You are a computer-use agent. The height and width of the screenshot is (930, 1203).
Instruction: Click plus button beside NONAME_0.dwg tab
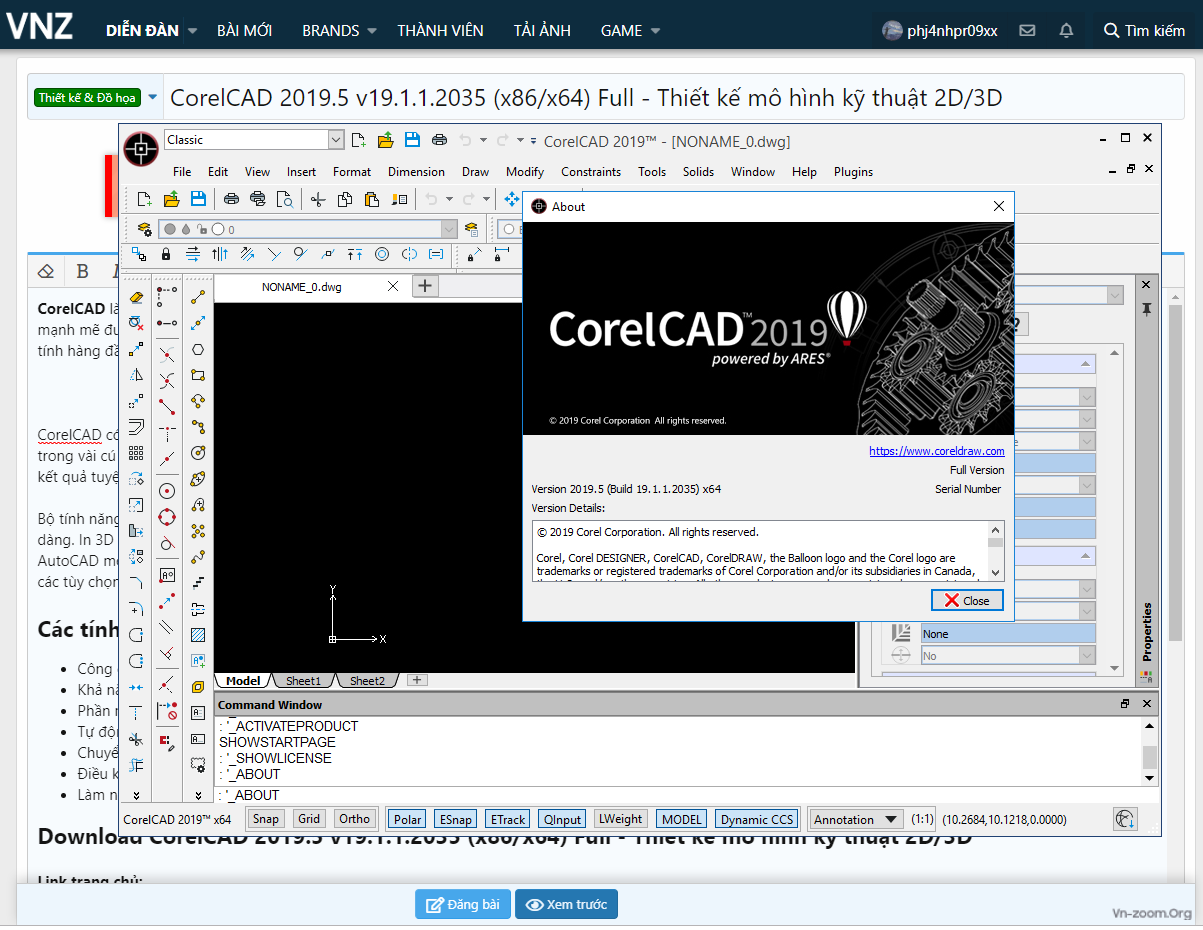pyautogui.click(x=425, y=286)
